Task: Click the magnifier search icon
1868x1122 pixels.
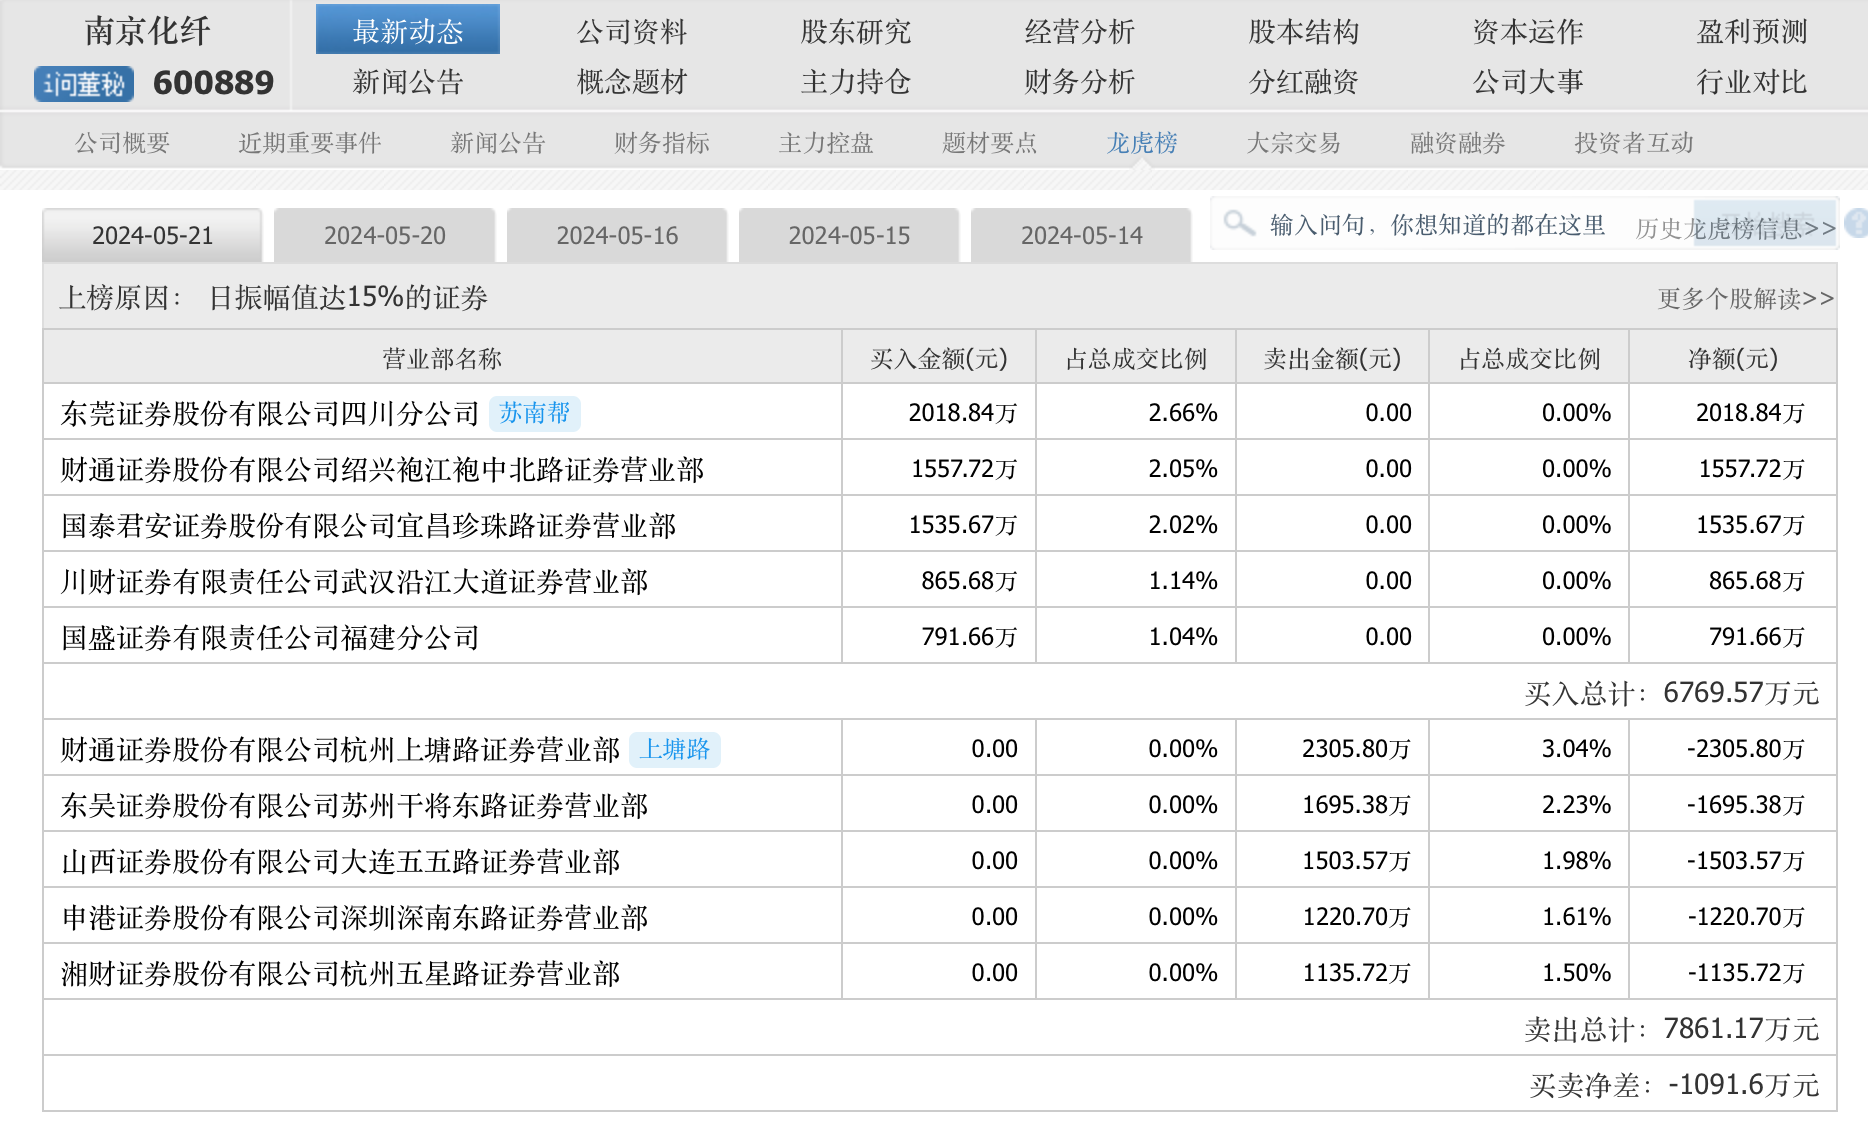Action: pos(1238,223)
